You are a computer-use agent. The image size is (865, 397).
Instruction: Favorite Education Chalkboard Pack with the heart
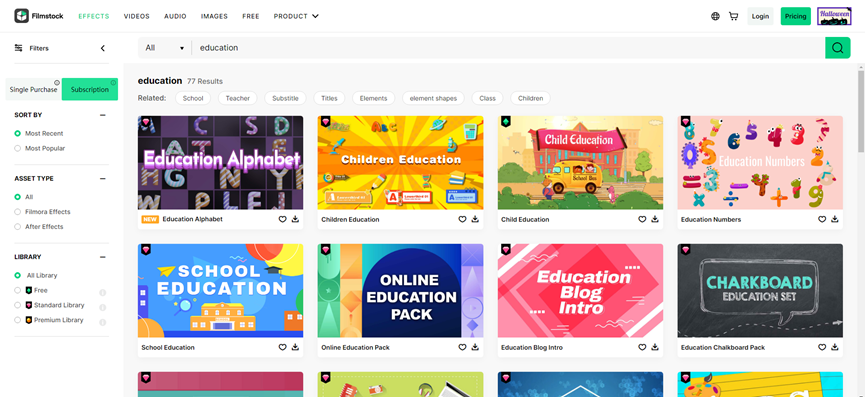(x=822, y=347)
